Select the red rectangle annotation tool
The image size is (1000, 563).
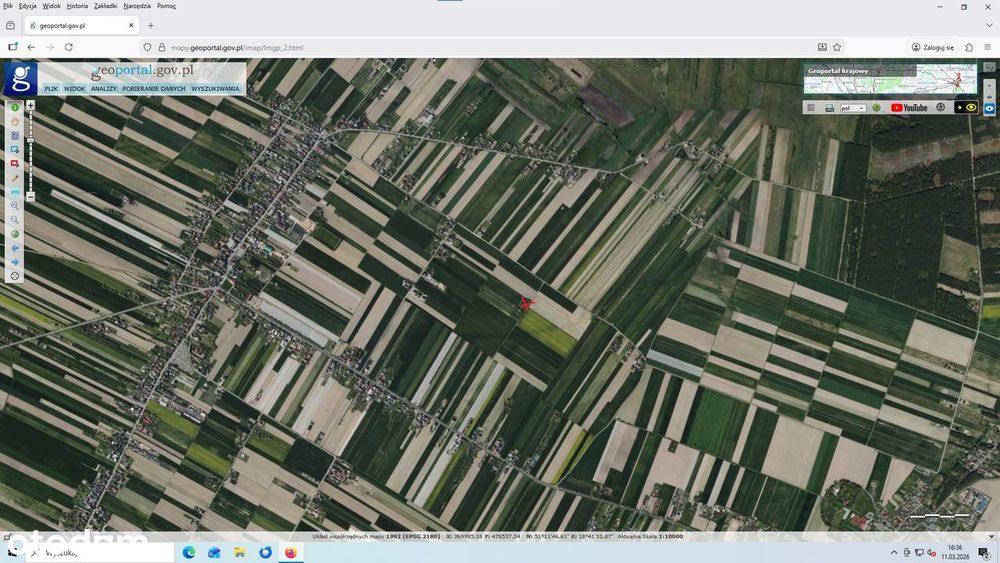[x=15, y=164]
